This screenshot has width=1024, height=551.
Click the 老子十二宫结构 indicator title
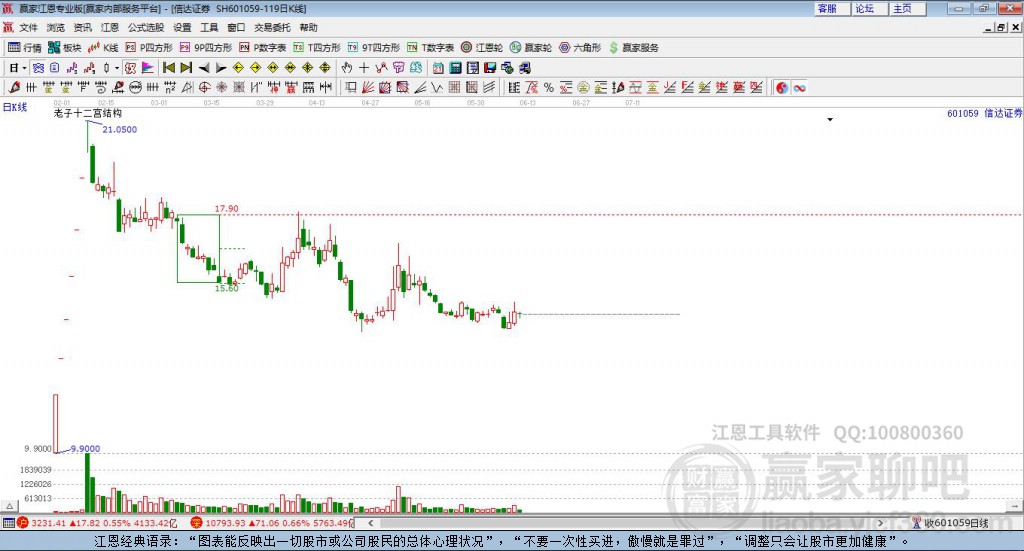[88, 113]
